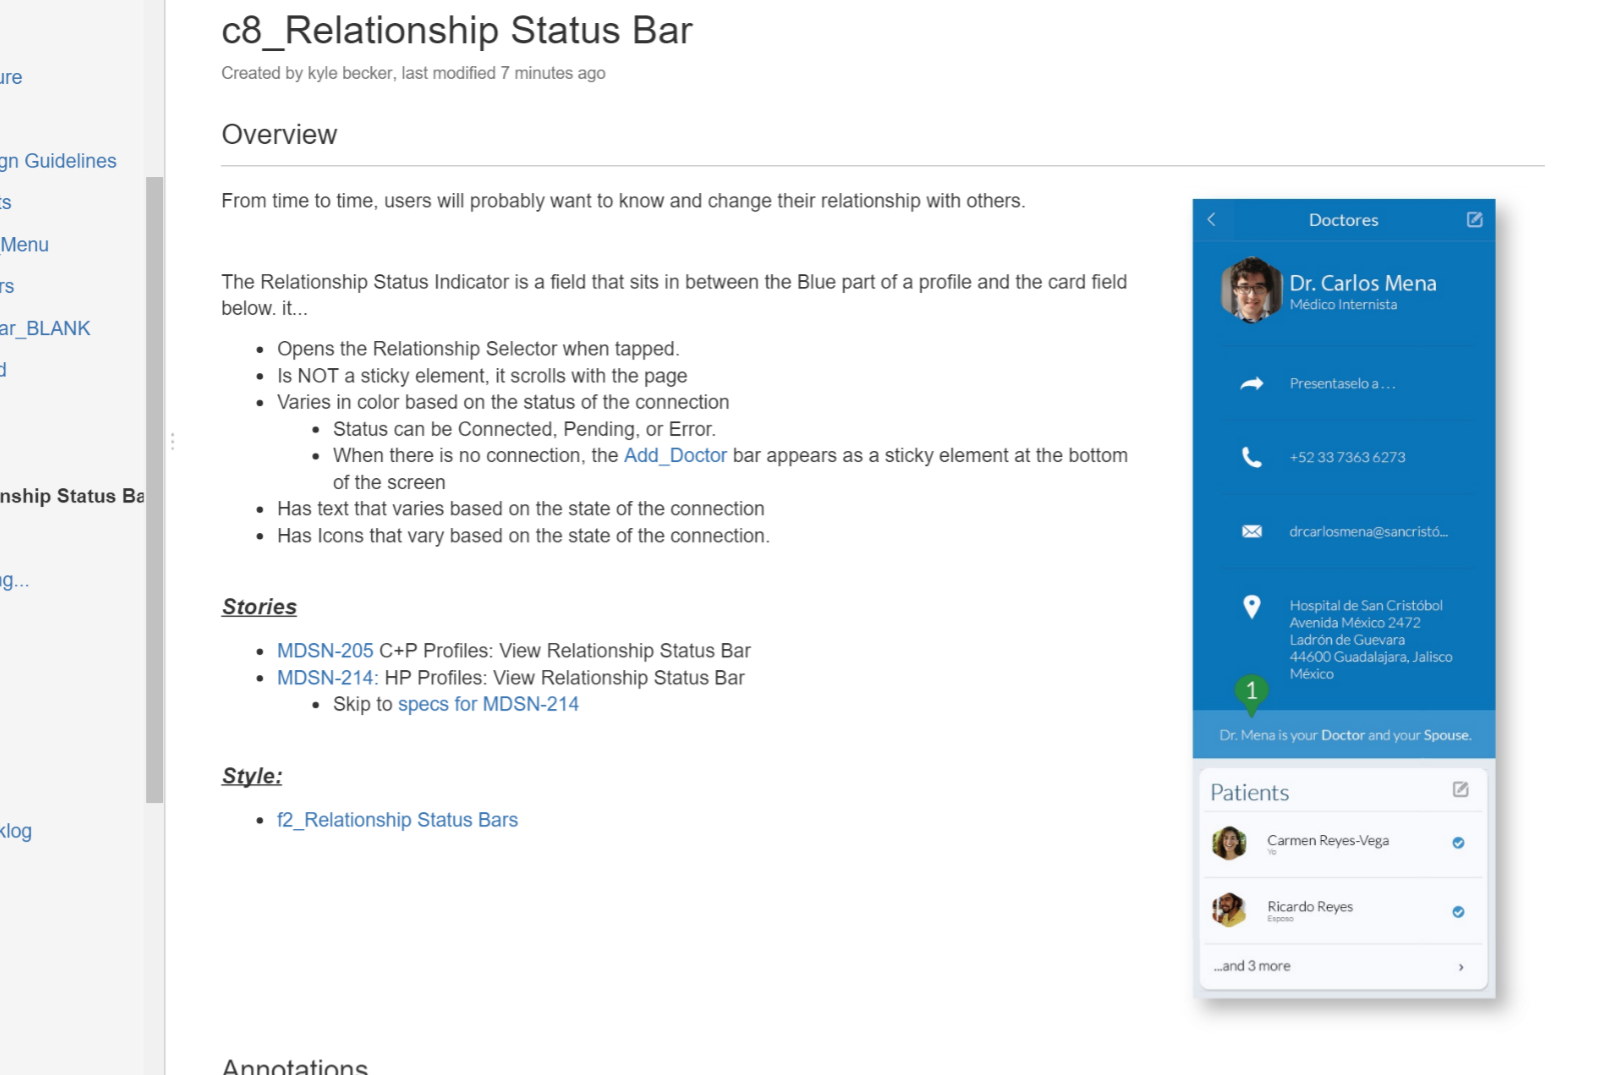Click the edit icon in Doctores header
The image size is (1622, 1075).
1474,220
